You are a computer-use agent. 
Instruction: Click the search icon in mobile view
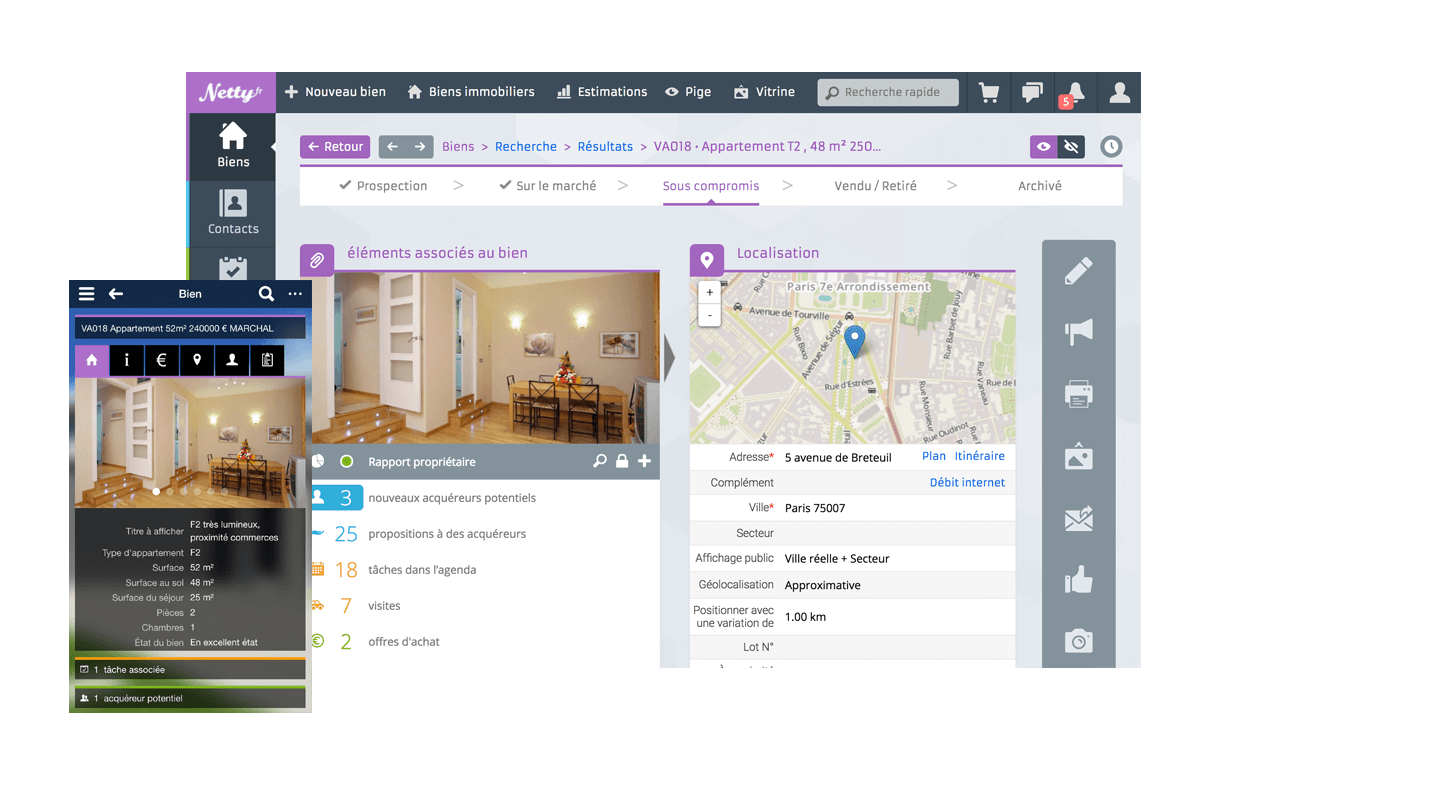[266, 294]
